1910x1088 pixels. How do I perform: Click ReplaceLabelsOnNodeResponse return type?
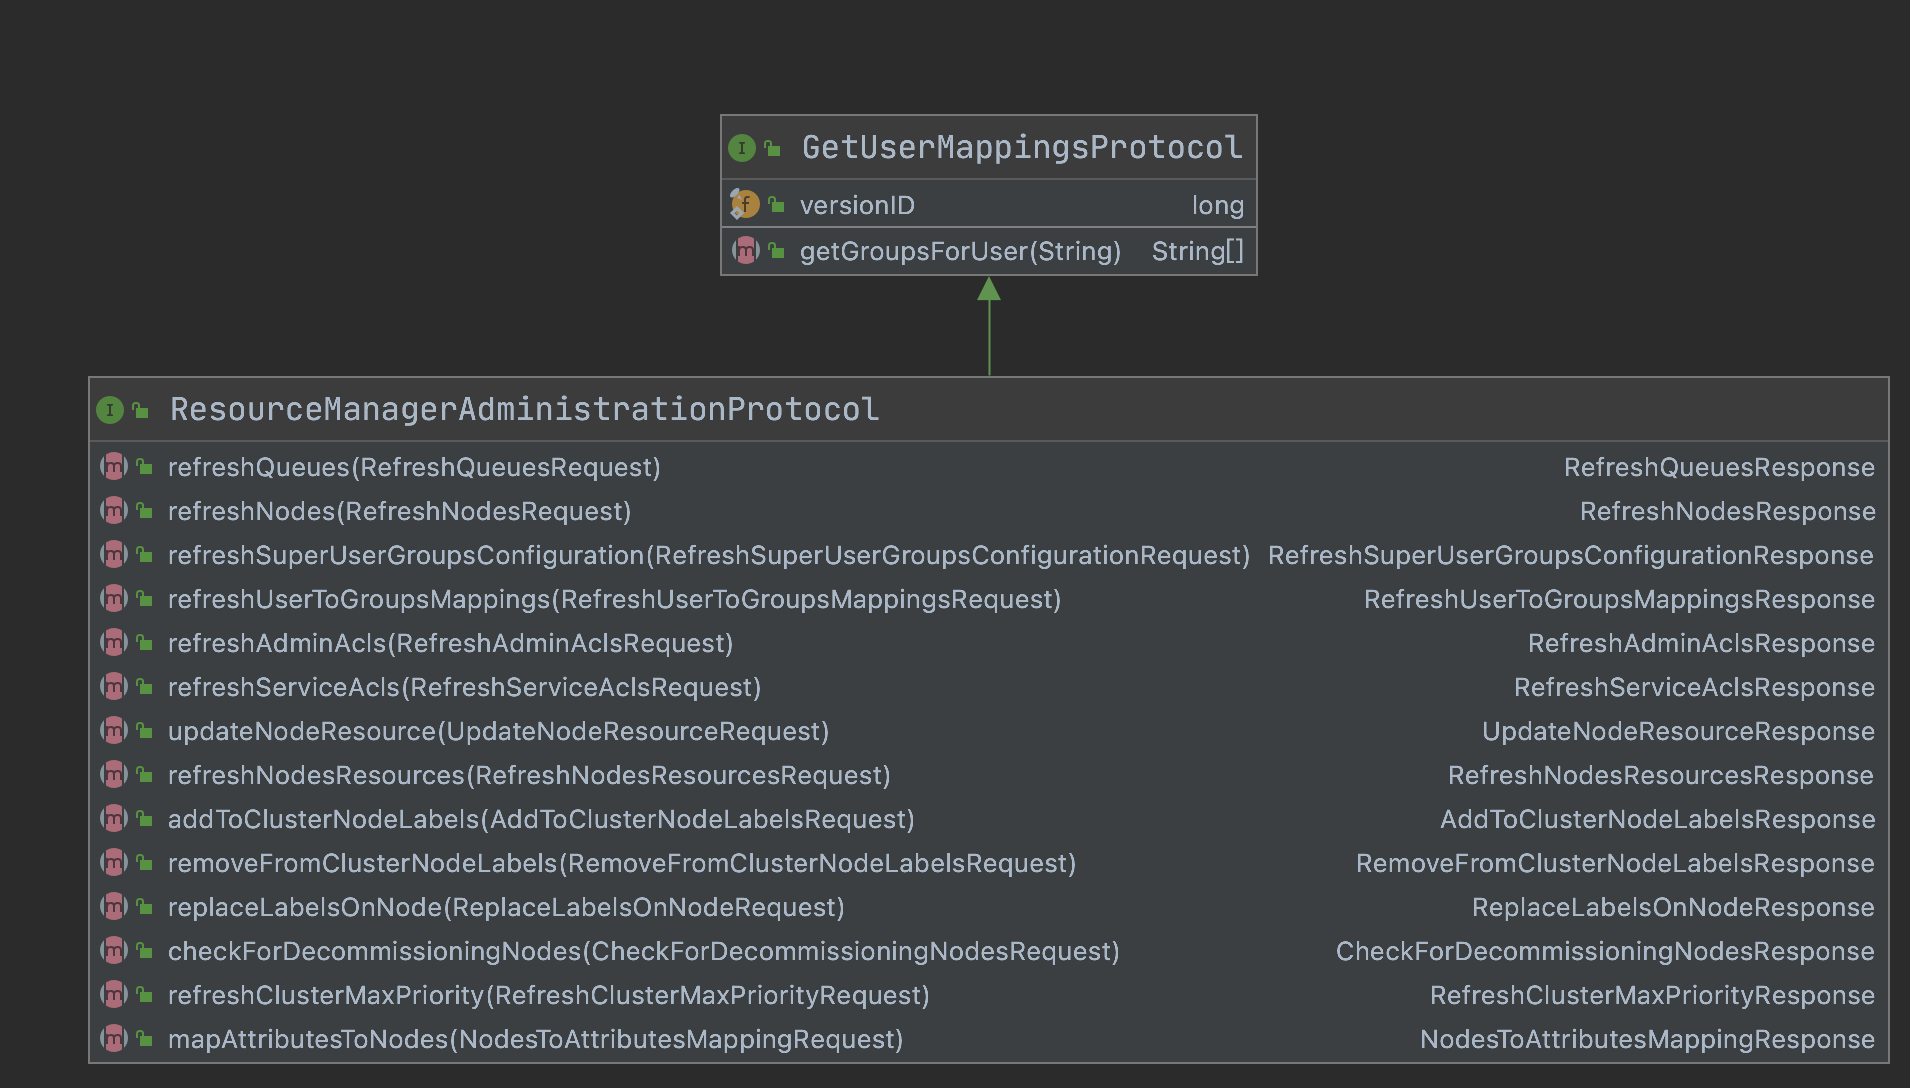[1673, 907]
